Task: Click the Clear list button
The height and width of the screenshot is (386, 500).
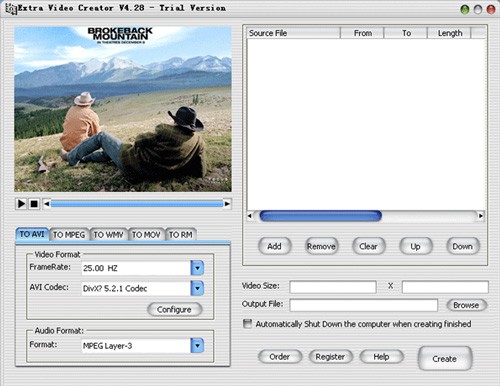Action: click(x=368, y=246)
